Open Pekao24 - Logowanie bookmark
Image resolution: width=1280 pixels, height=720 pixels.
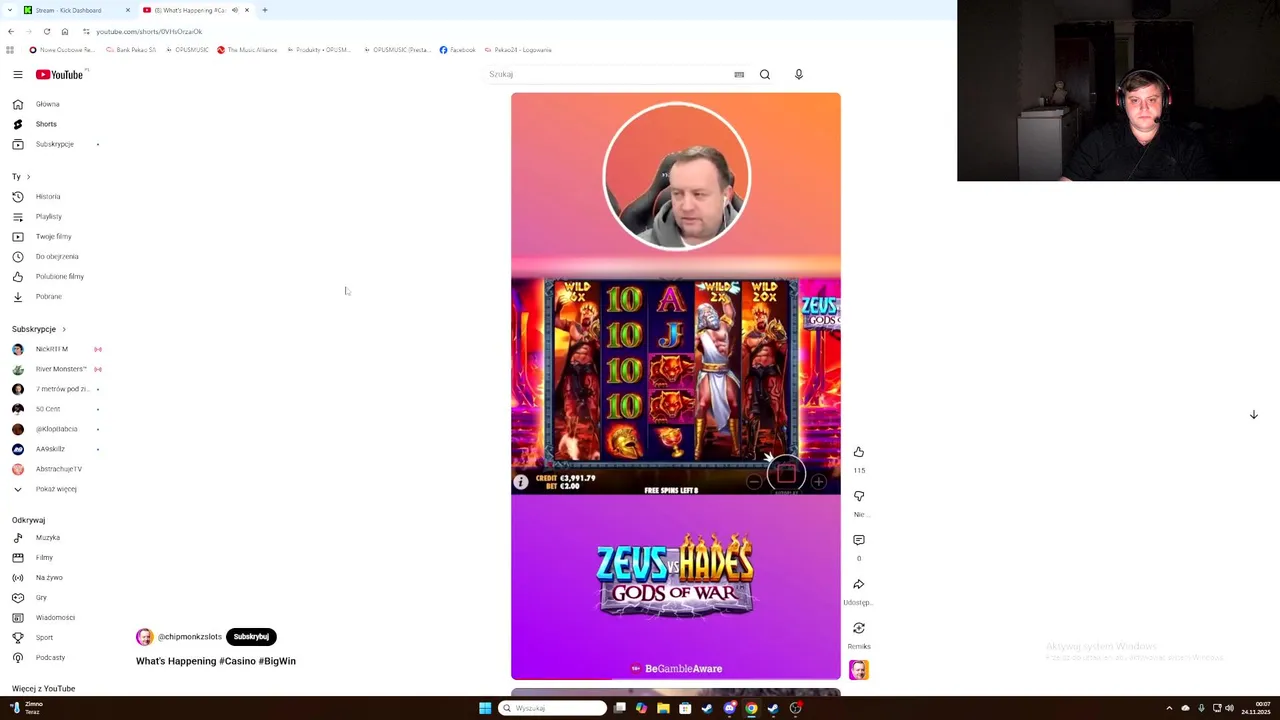pos(518,50)
